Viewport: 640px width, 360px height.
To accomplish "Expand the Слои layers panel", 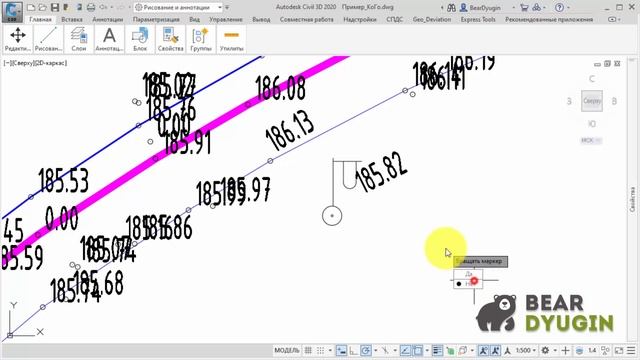I will 79,39.
